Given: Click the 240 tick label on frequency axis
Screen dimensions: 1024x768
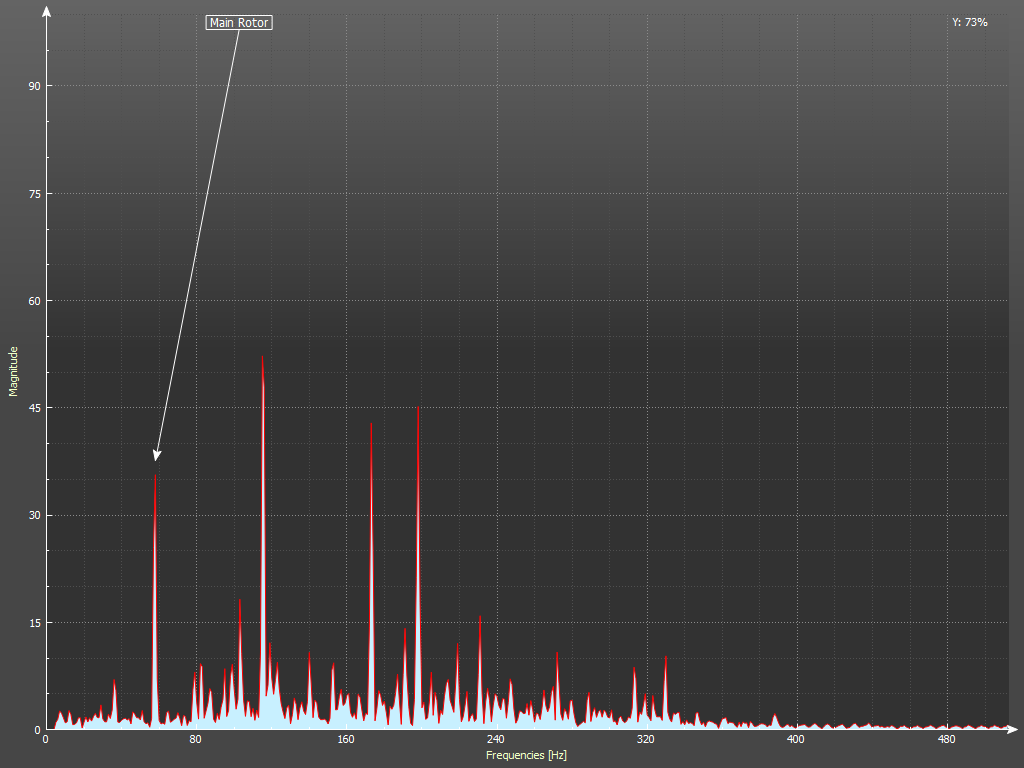Looking at the screenshot, I should (495, 741).
